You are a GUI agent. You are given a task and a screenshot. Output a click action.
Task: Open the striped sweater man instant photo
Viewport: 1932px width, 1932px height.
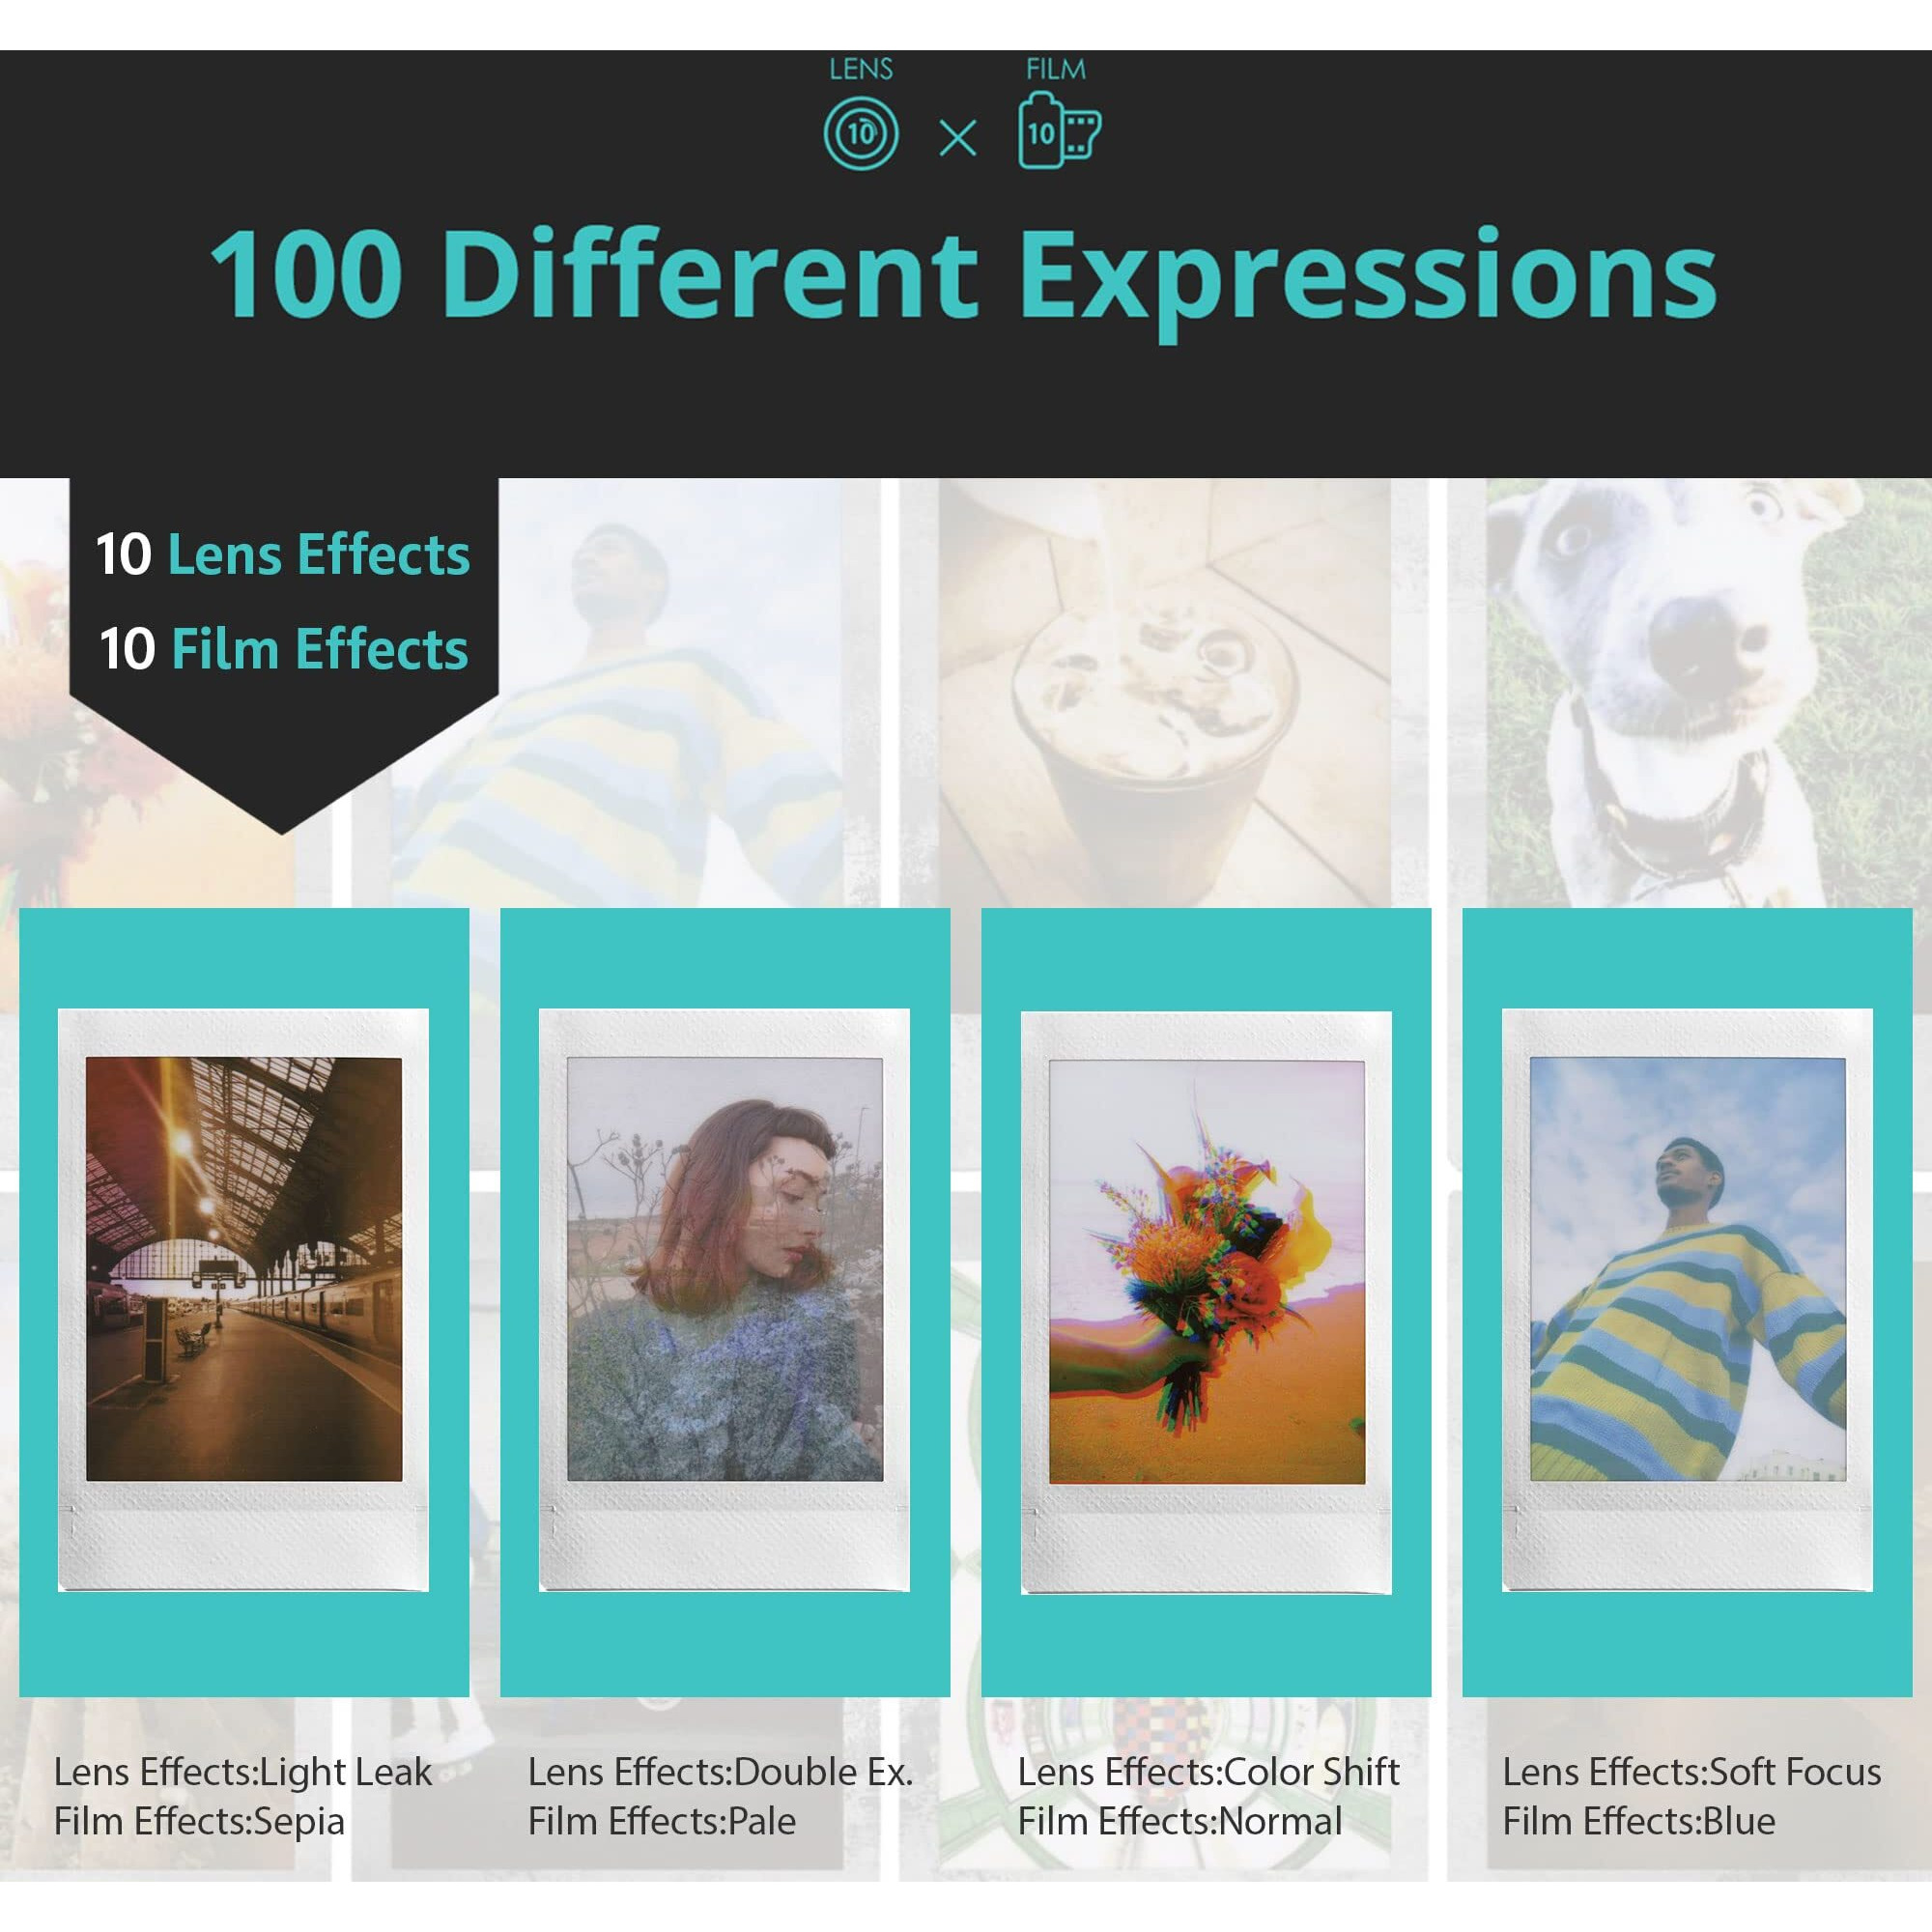(1687, 1269)
